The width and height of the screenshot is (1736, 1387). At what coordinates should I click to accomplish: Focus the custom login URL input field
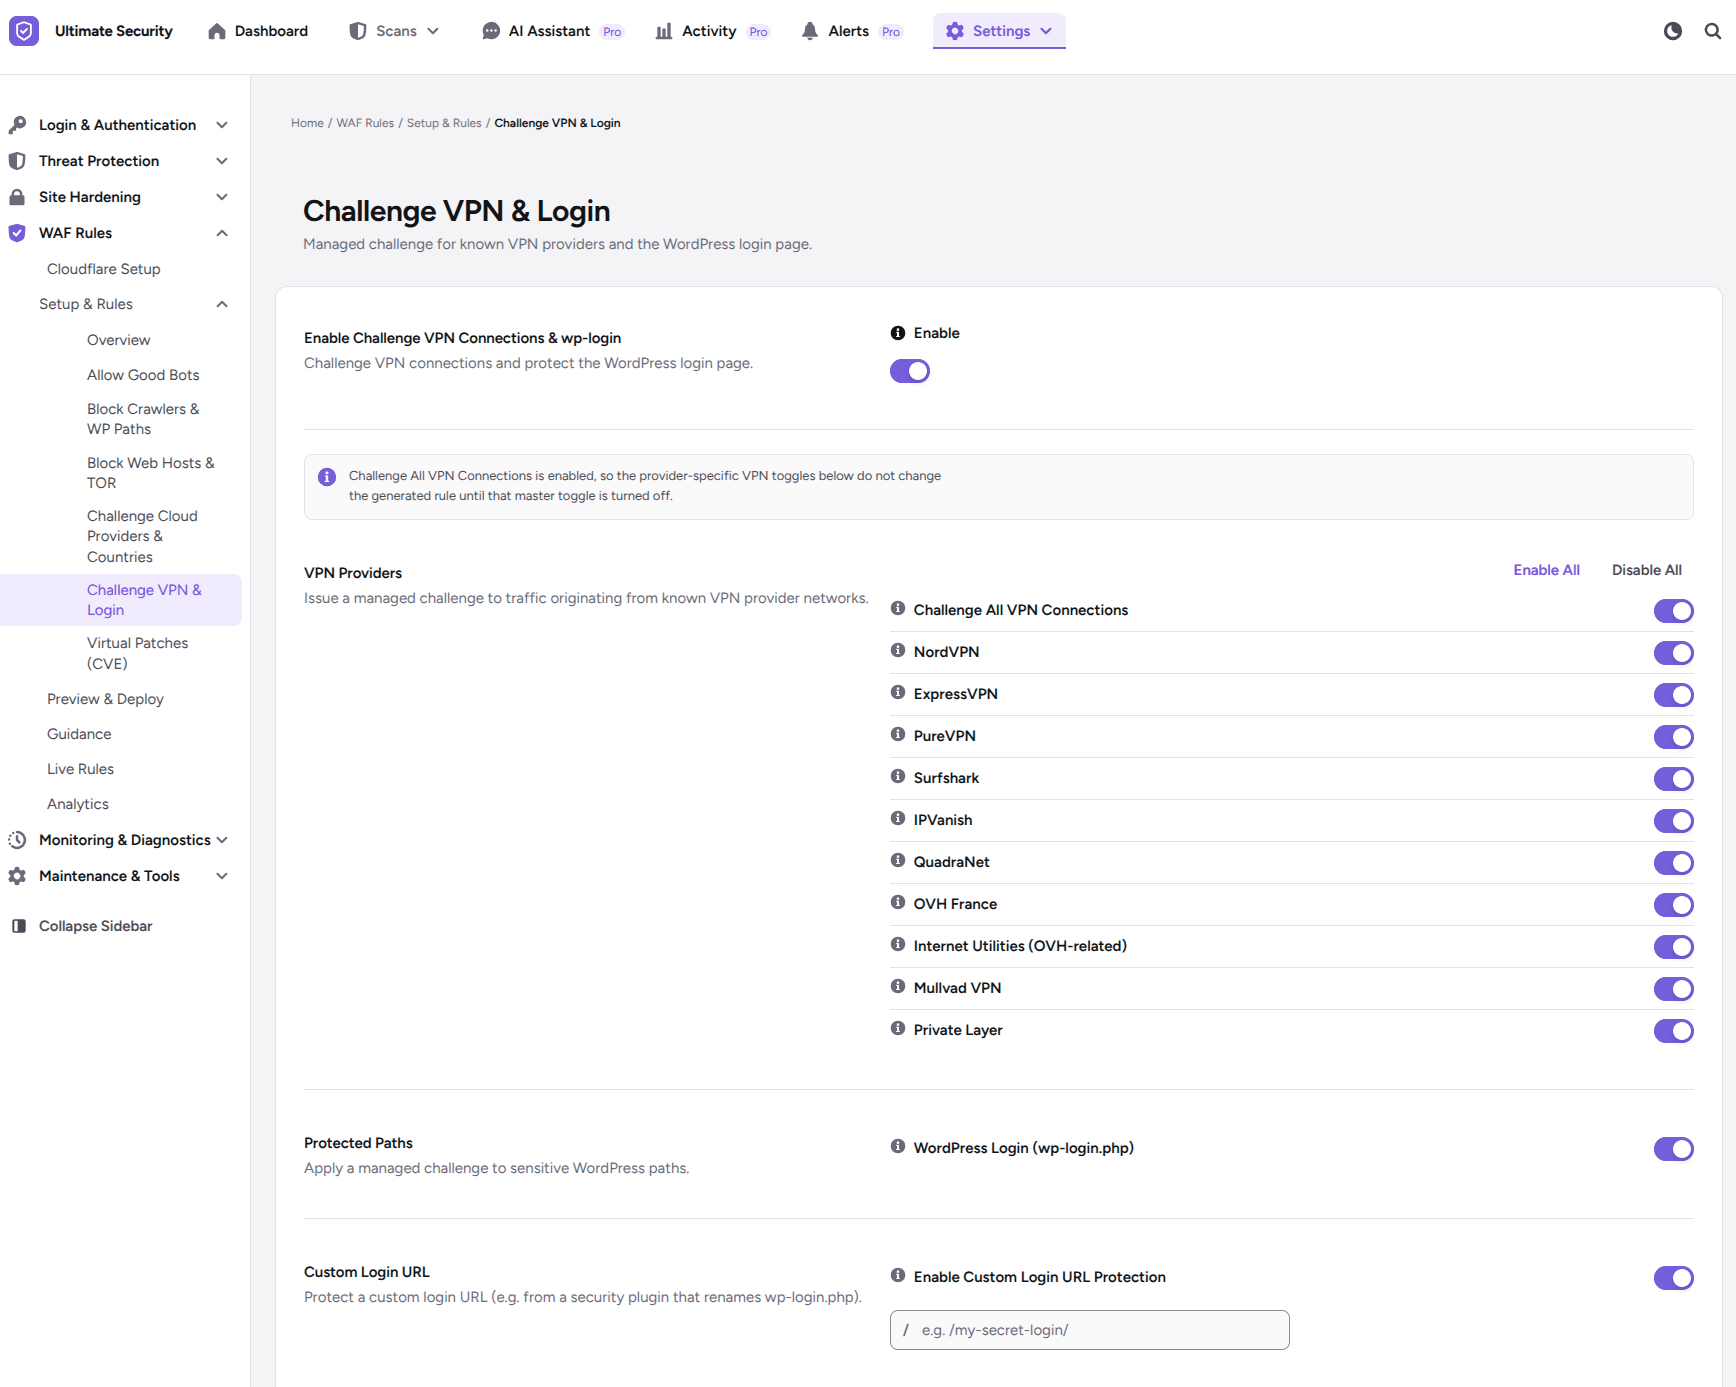click(1089, 1330)
